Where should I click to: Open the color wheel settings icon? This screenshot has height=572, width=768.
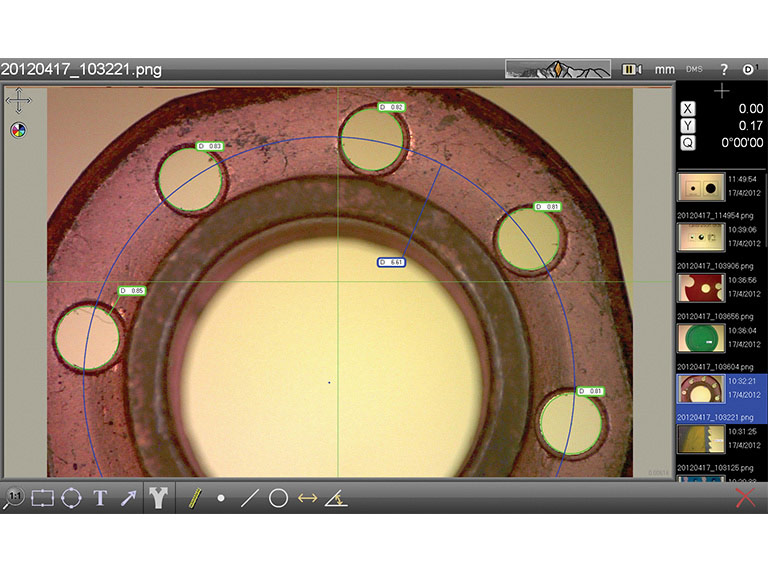pyautogui.click(x=18, y=130)
